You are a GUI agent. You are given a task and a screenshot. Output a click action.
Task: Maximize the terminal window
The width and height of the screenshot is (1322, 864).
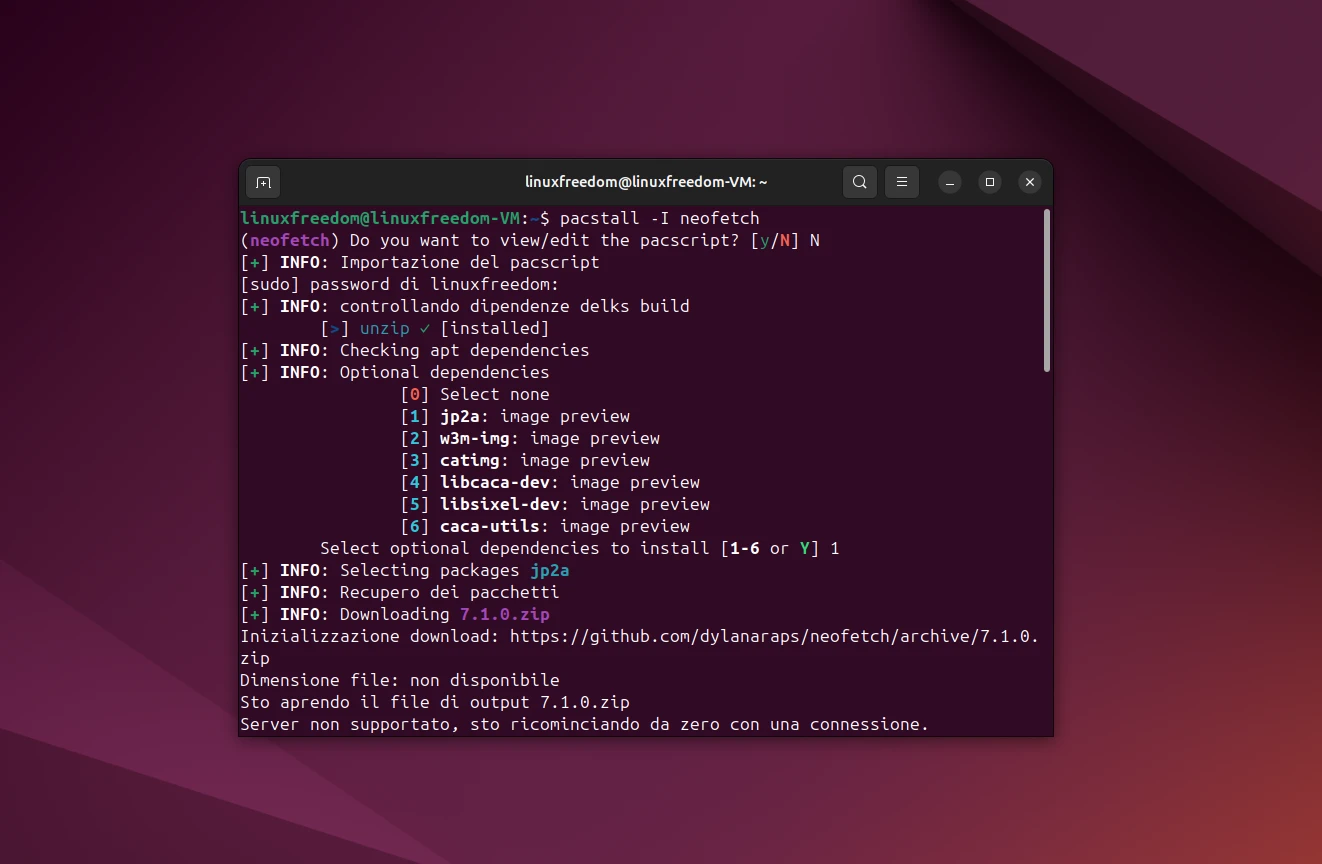coord(989,182)
